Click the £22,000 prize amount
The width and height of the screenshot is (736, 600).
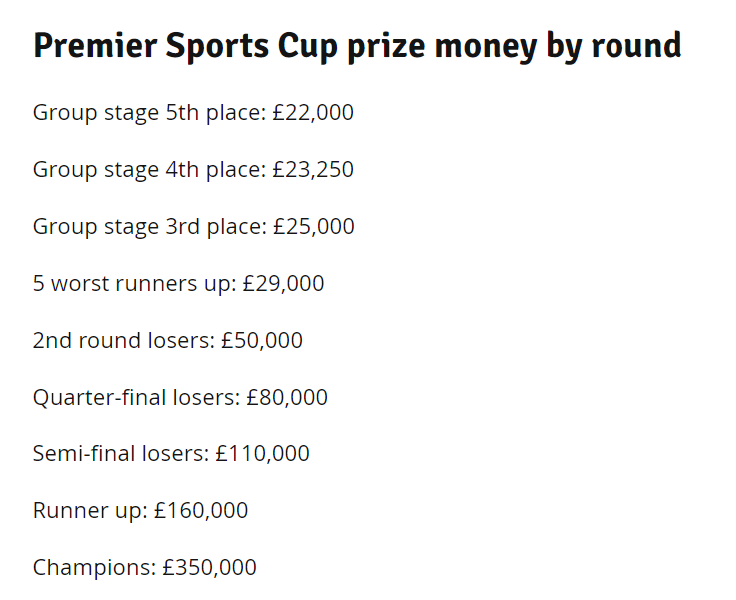tap(313, 113)
